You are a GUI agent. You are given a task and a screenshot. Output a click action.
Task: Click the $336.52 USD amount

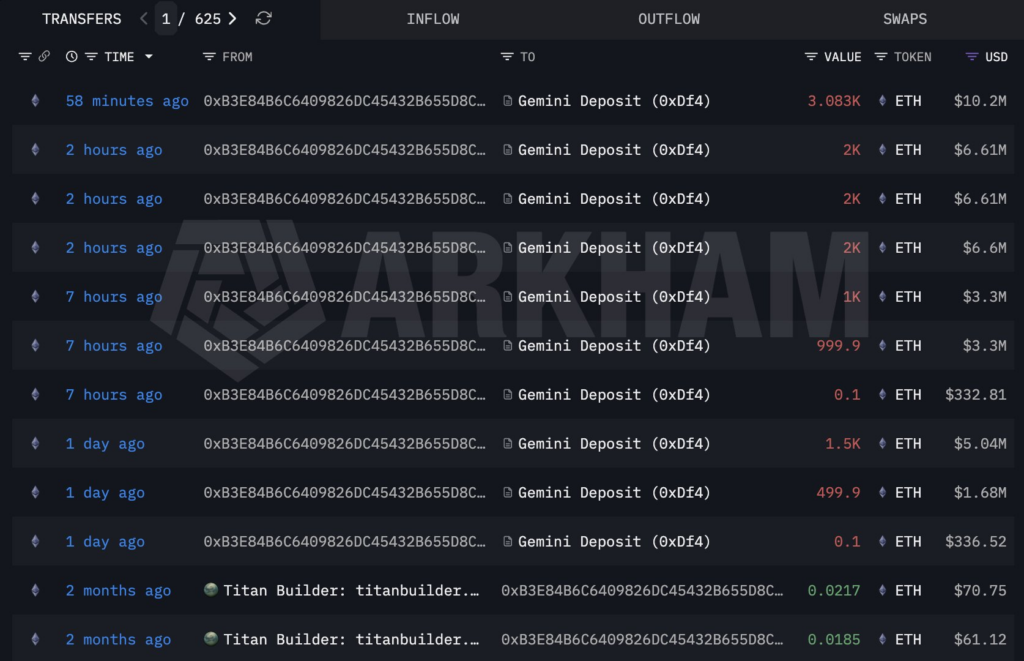[x=976, y=541]
